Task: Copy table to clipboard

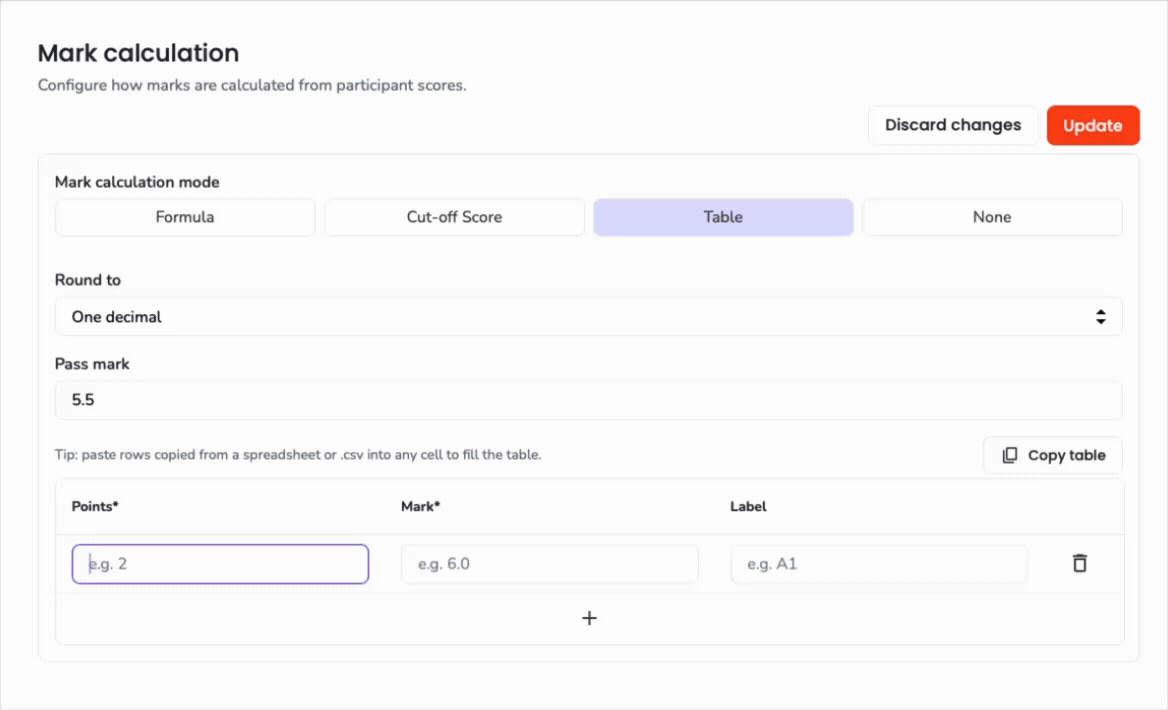Action: coord(1053,455)
